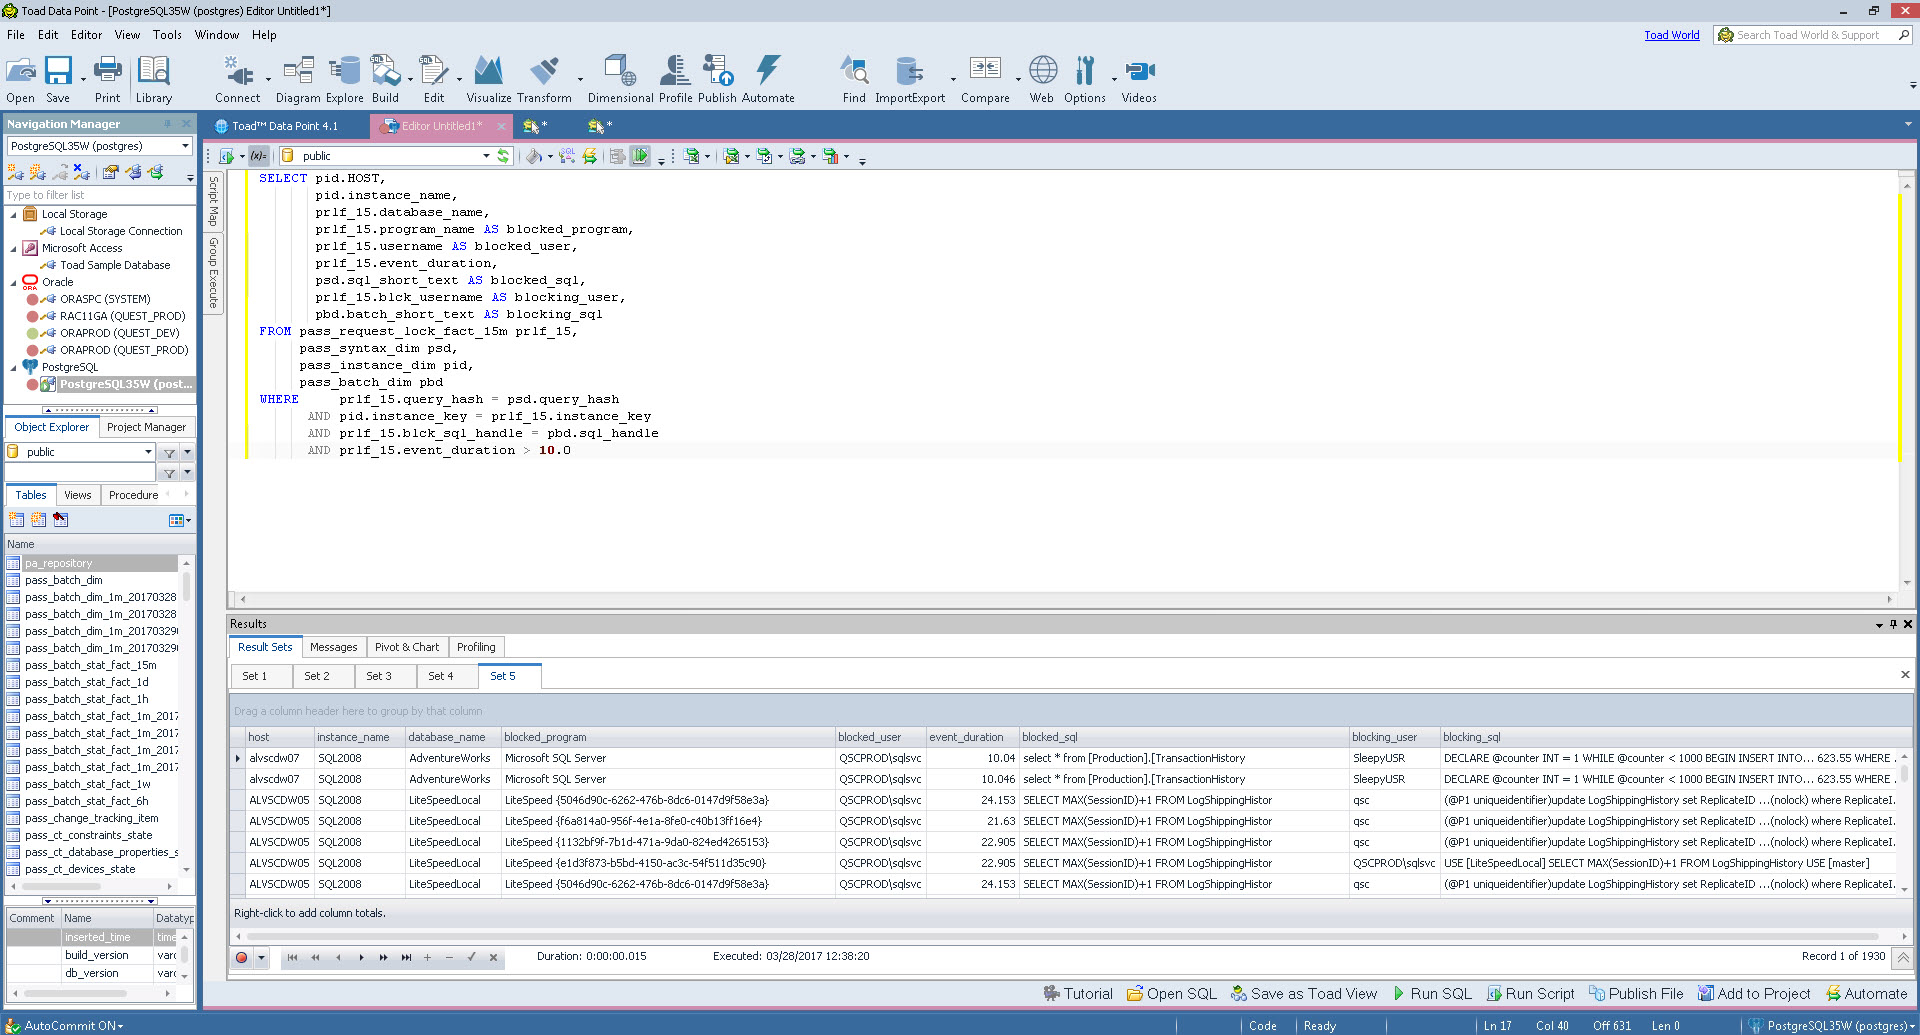Switch to the Pivot & Chart tab
The image size is (1920, 1035).
(x=406, y=647)
